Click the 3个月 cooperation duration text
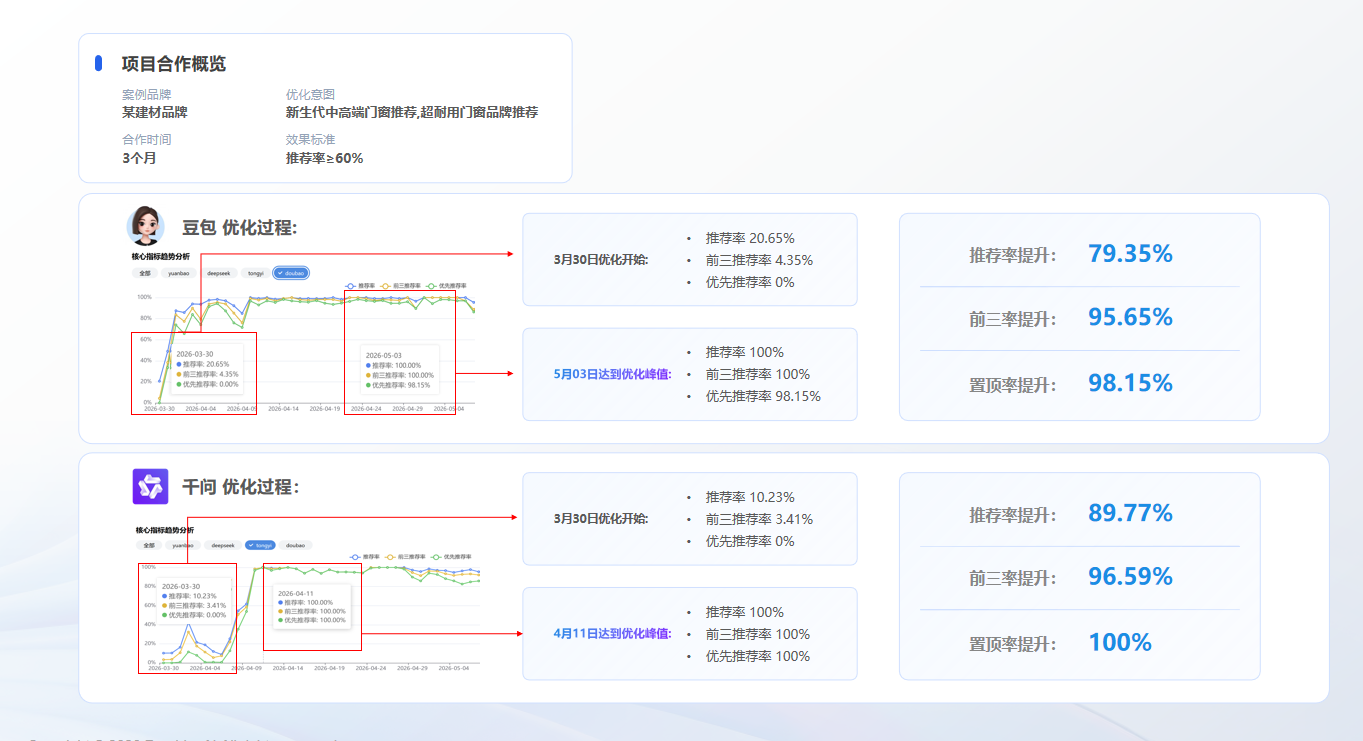Screen dimensions: 1363x741 (x=139, y=158)
